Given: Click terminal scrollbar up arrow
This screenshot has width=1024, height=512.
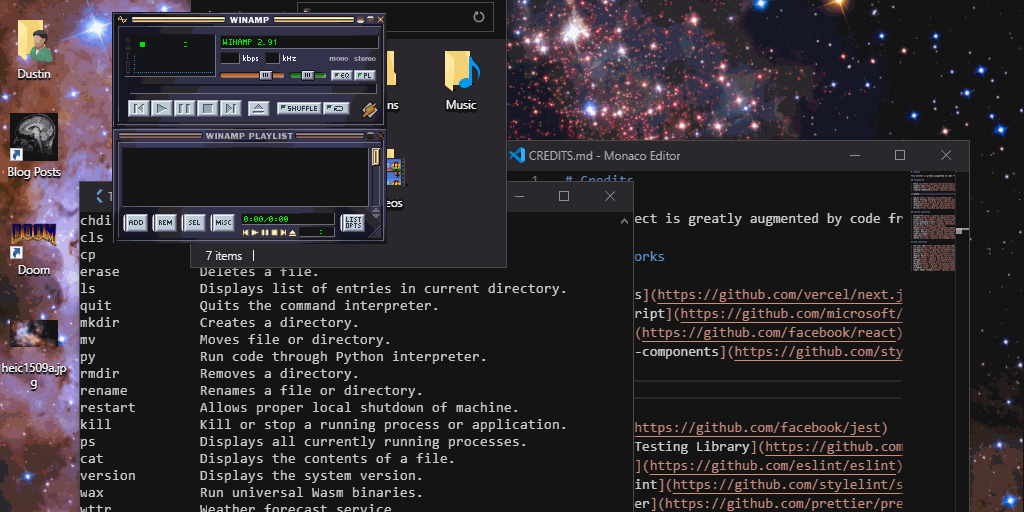Looking at the screenshot, I should 626,221.
